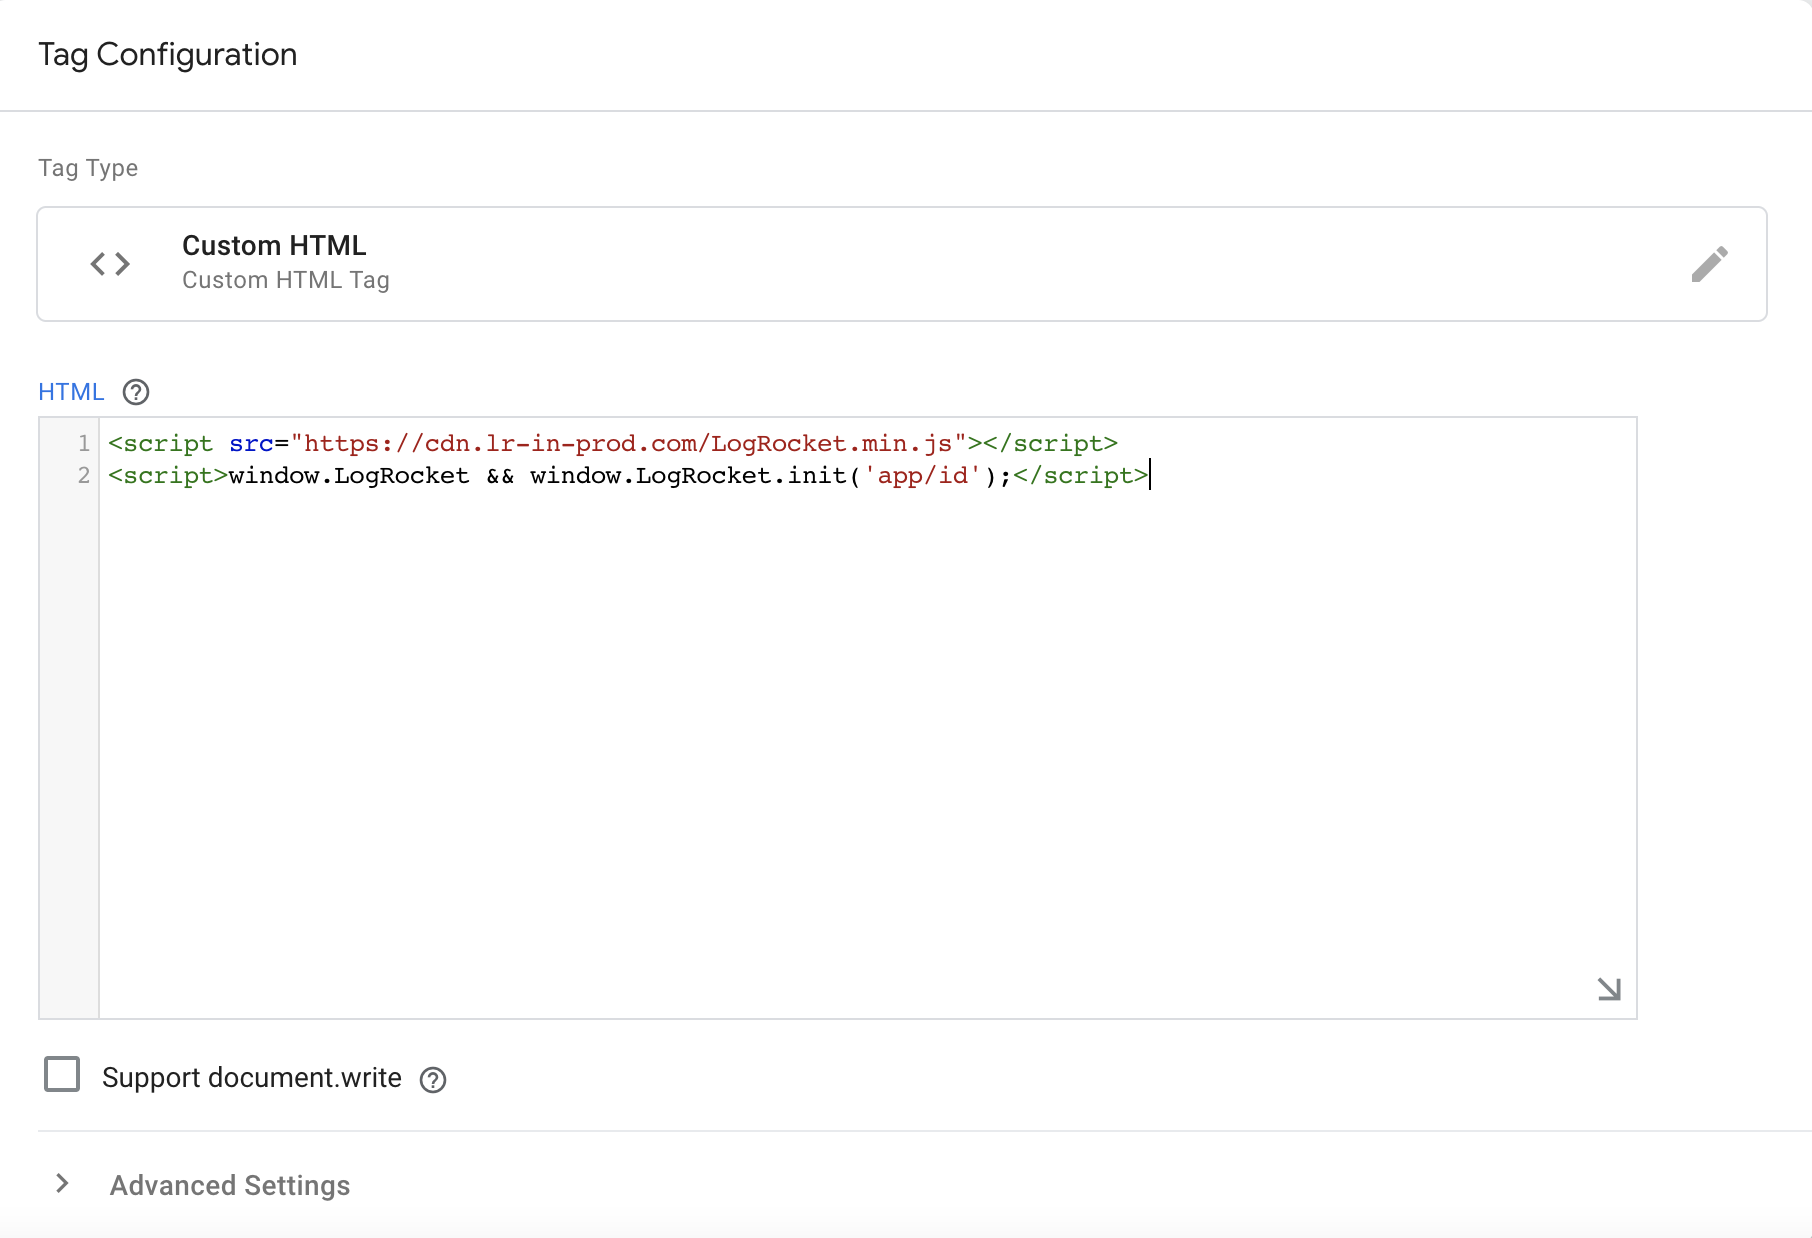Click line number 2 in the gutter

coord(84,475)
